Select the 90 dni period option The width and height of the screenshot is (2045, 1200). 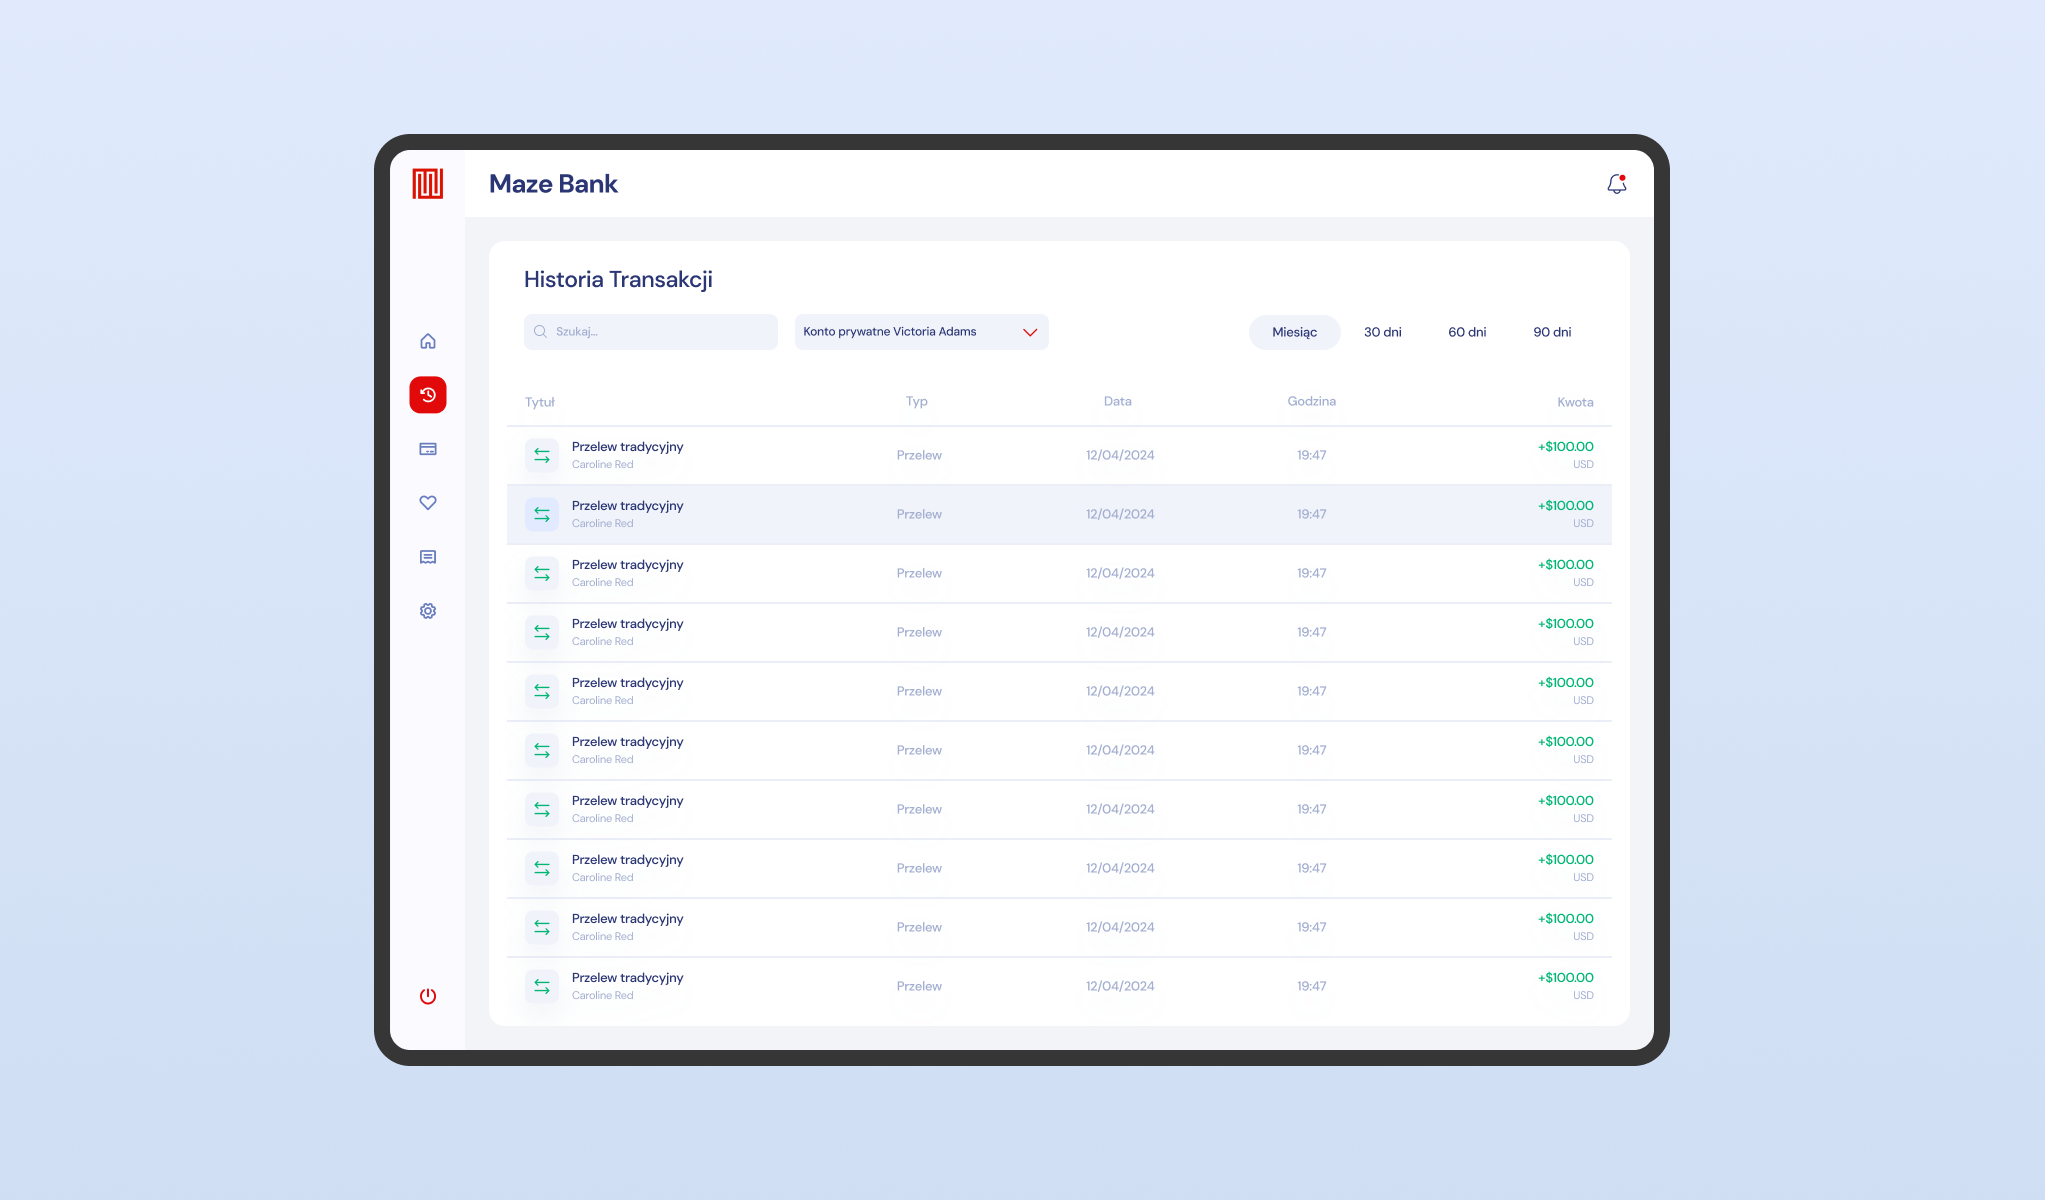click(1552, 332)
